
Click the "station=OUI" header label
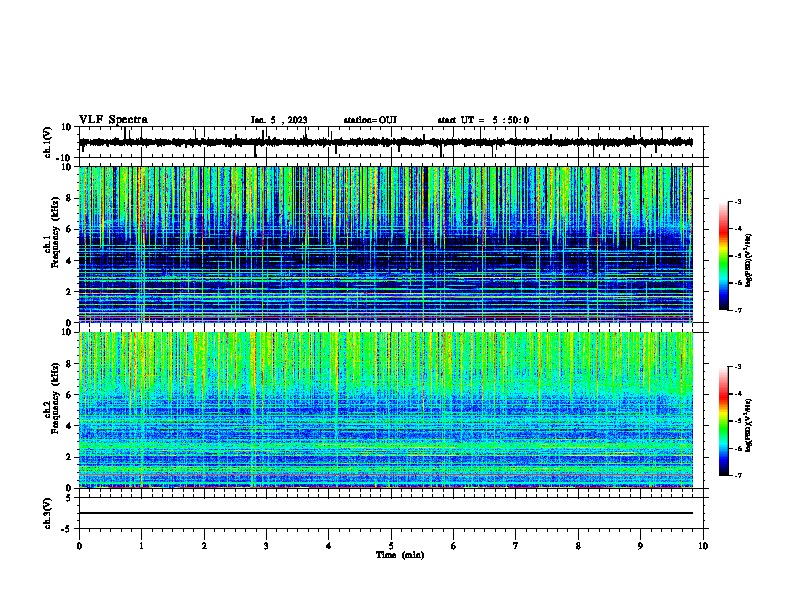coord(370,120)
